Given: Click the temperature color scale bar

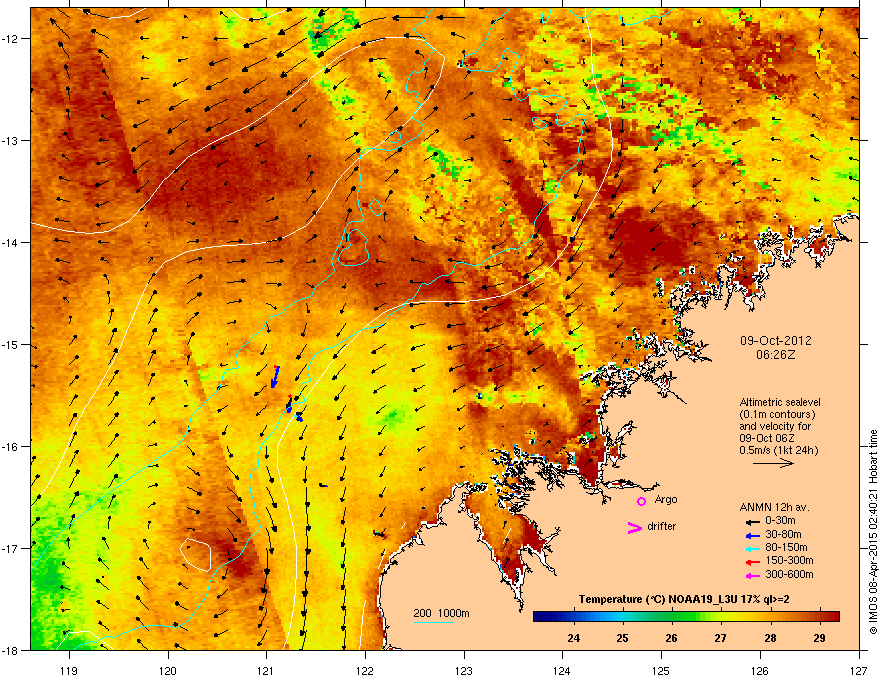Looking at the screenshot, I should tap(686, 617).
